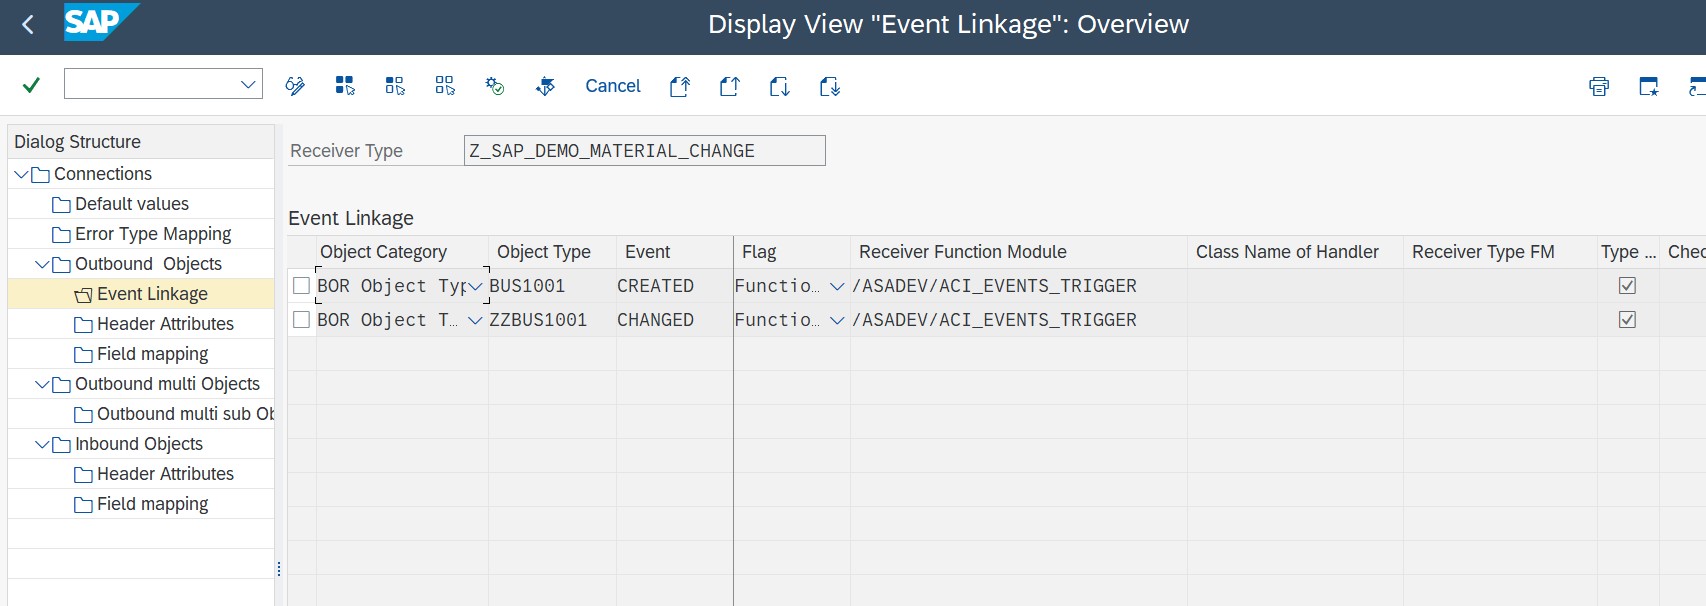Click the Deselect All toolbar icon
1706x606 pixels.
tap(445, 86)
